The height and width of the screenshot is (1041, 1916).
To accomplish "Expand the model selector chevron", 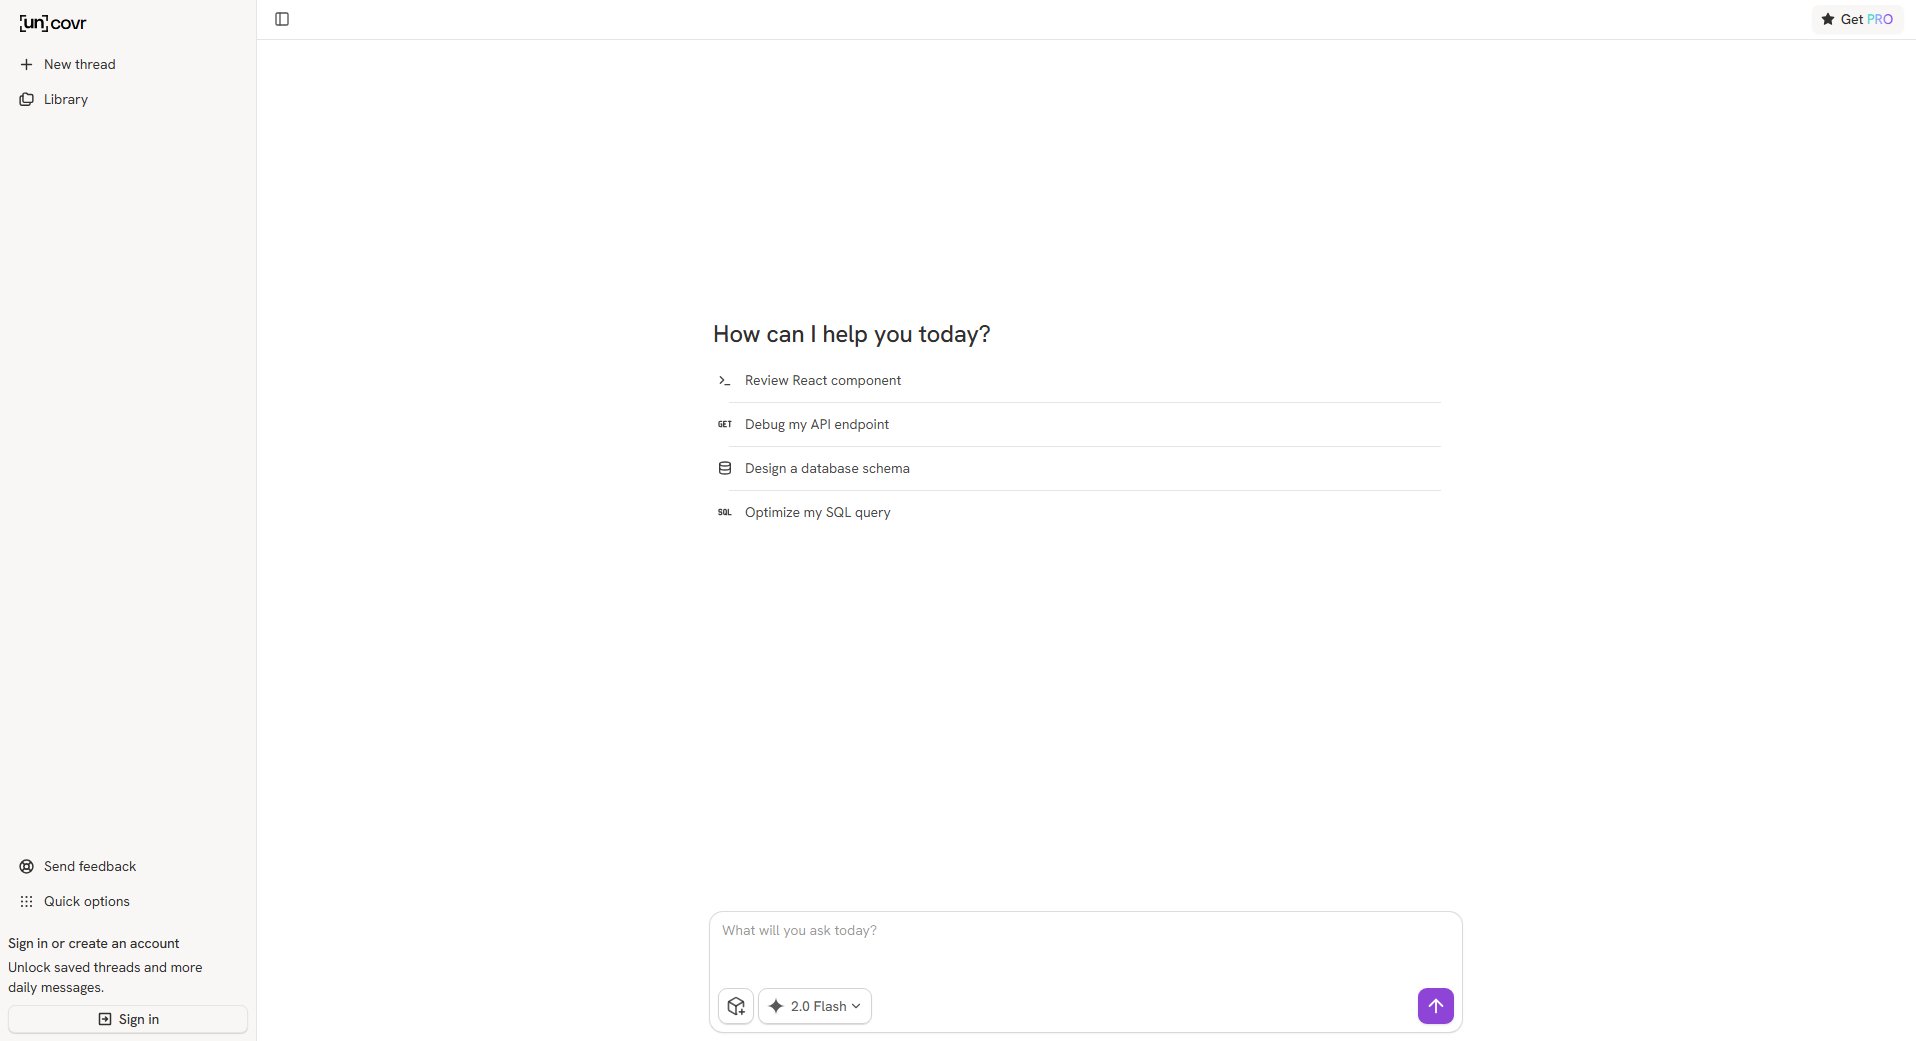I will click(x=856, y=1006).
